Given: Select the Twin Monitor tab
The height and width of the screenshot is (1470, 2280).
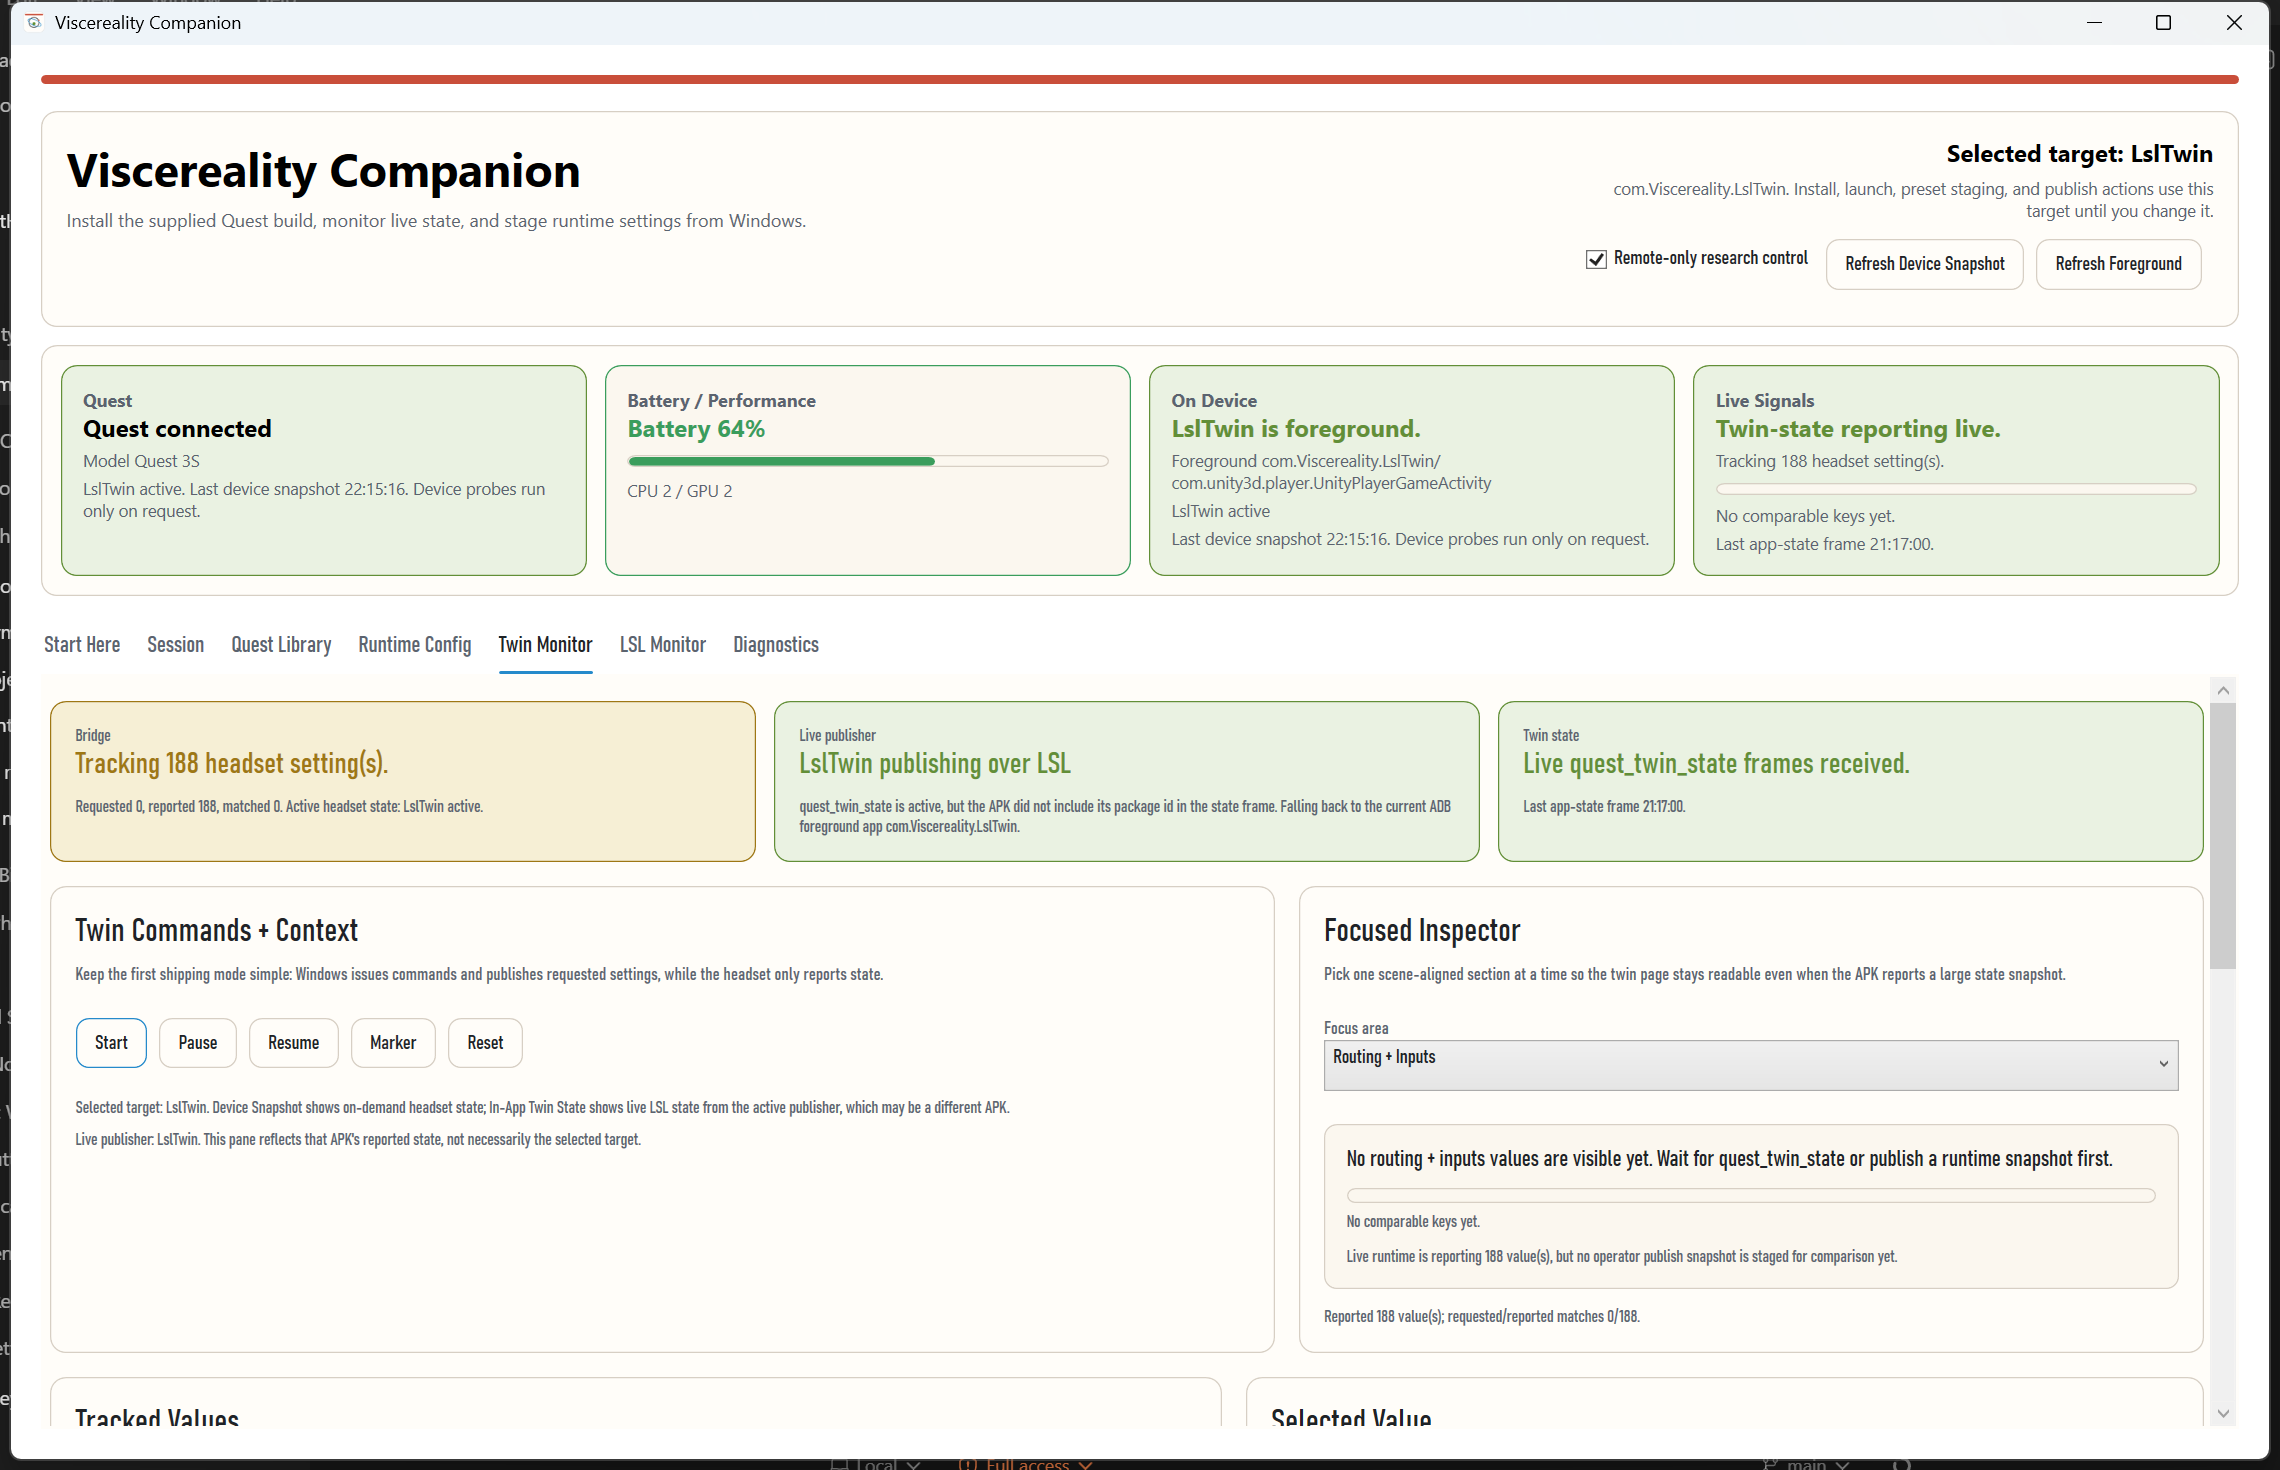Looking at the screenshot, I should [x=545, y=645].
